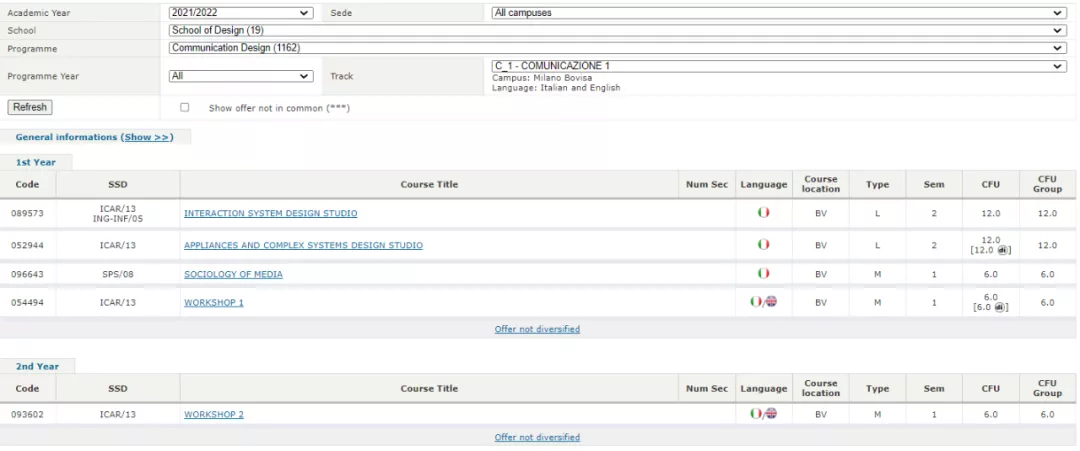
Task: Select the 2nd Year tab header
Action: (x=37, y=366)
